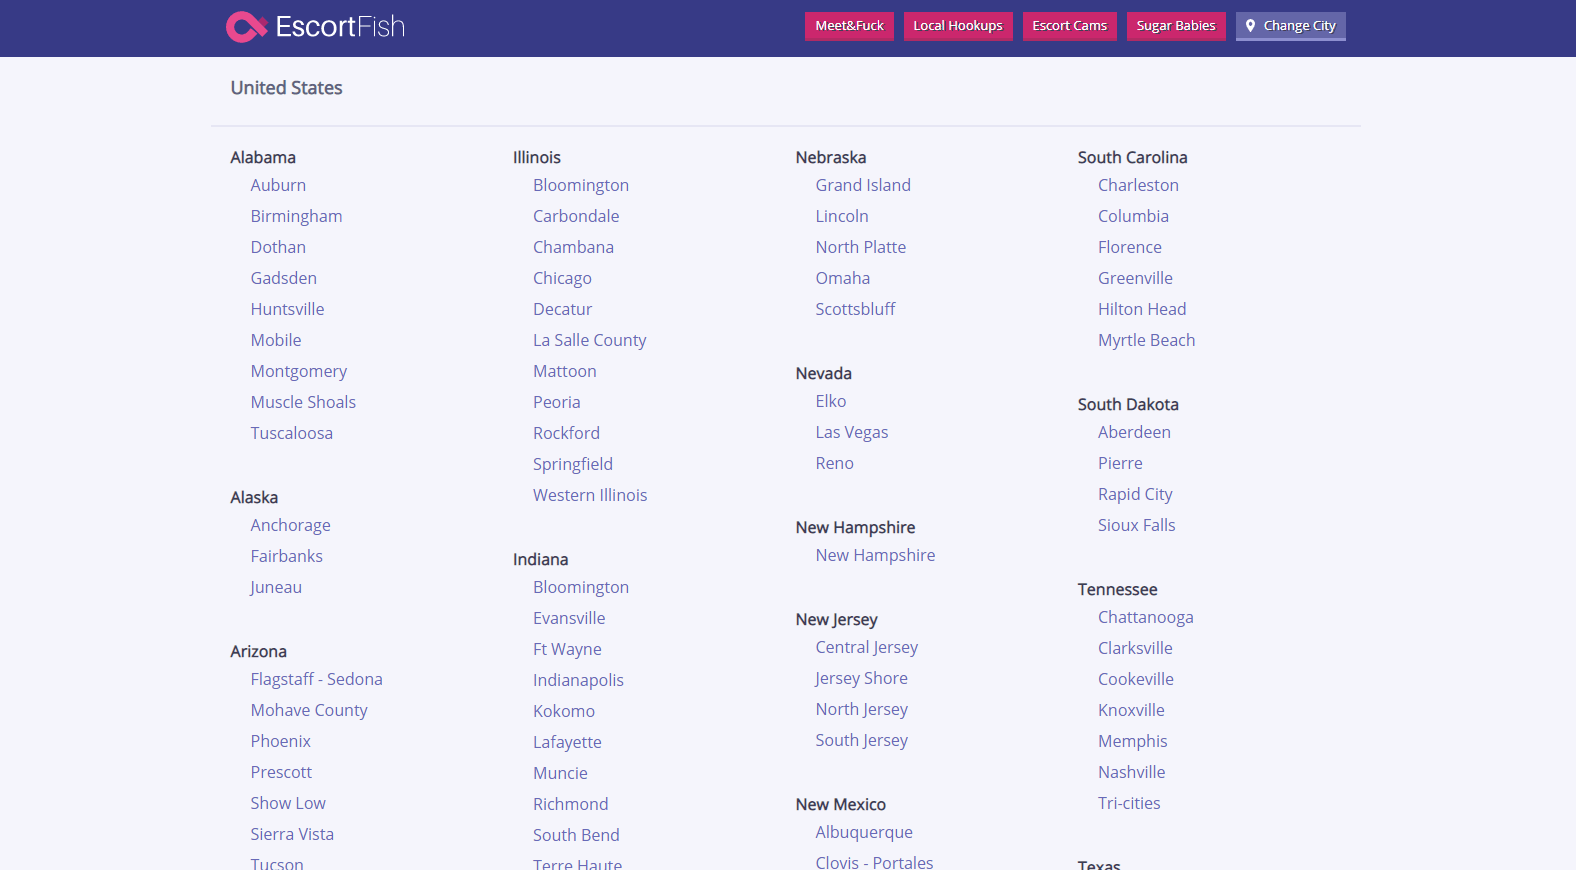Open the Birmingham city link

(x=296, y=216)
